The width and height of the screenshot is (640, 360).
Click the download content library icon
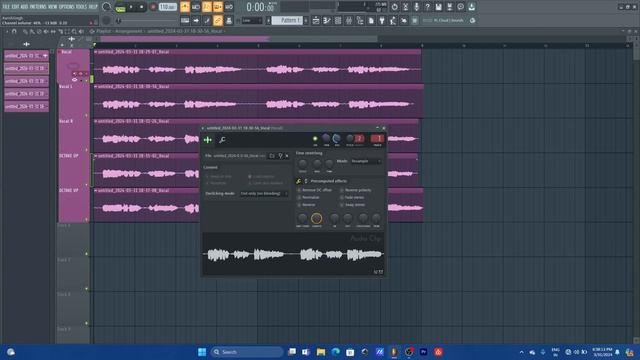[471, 7]
